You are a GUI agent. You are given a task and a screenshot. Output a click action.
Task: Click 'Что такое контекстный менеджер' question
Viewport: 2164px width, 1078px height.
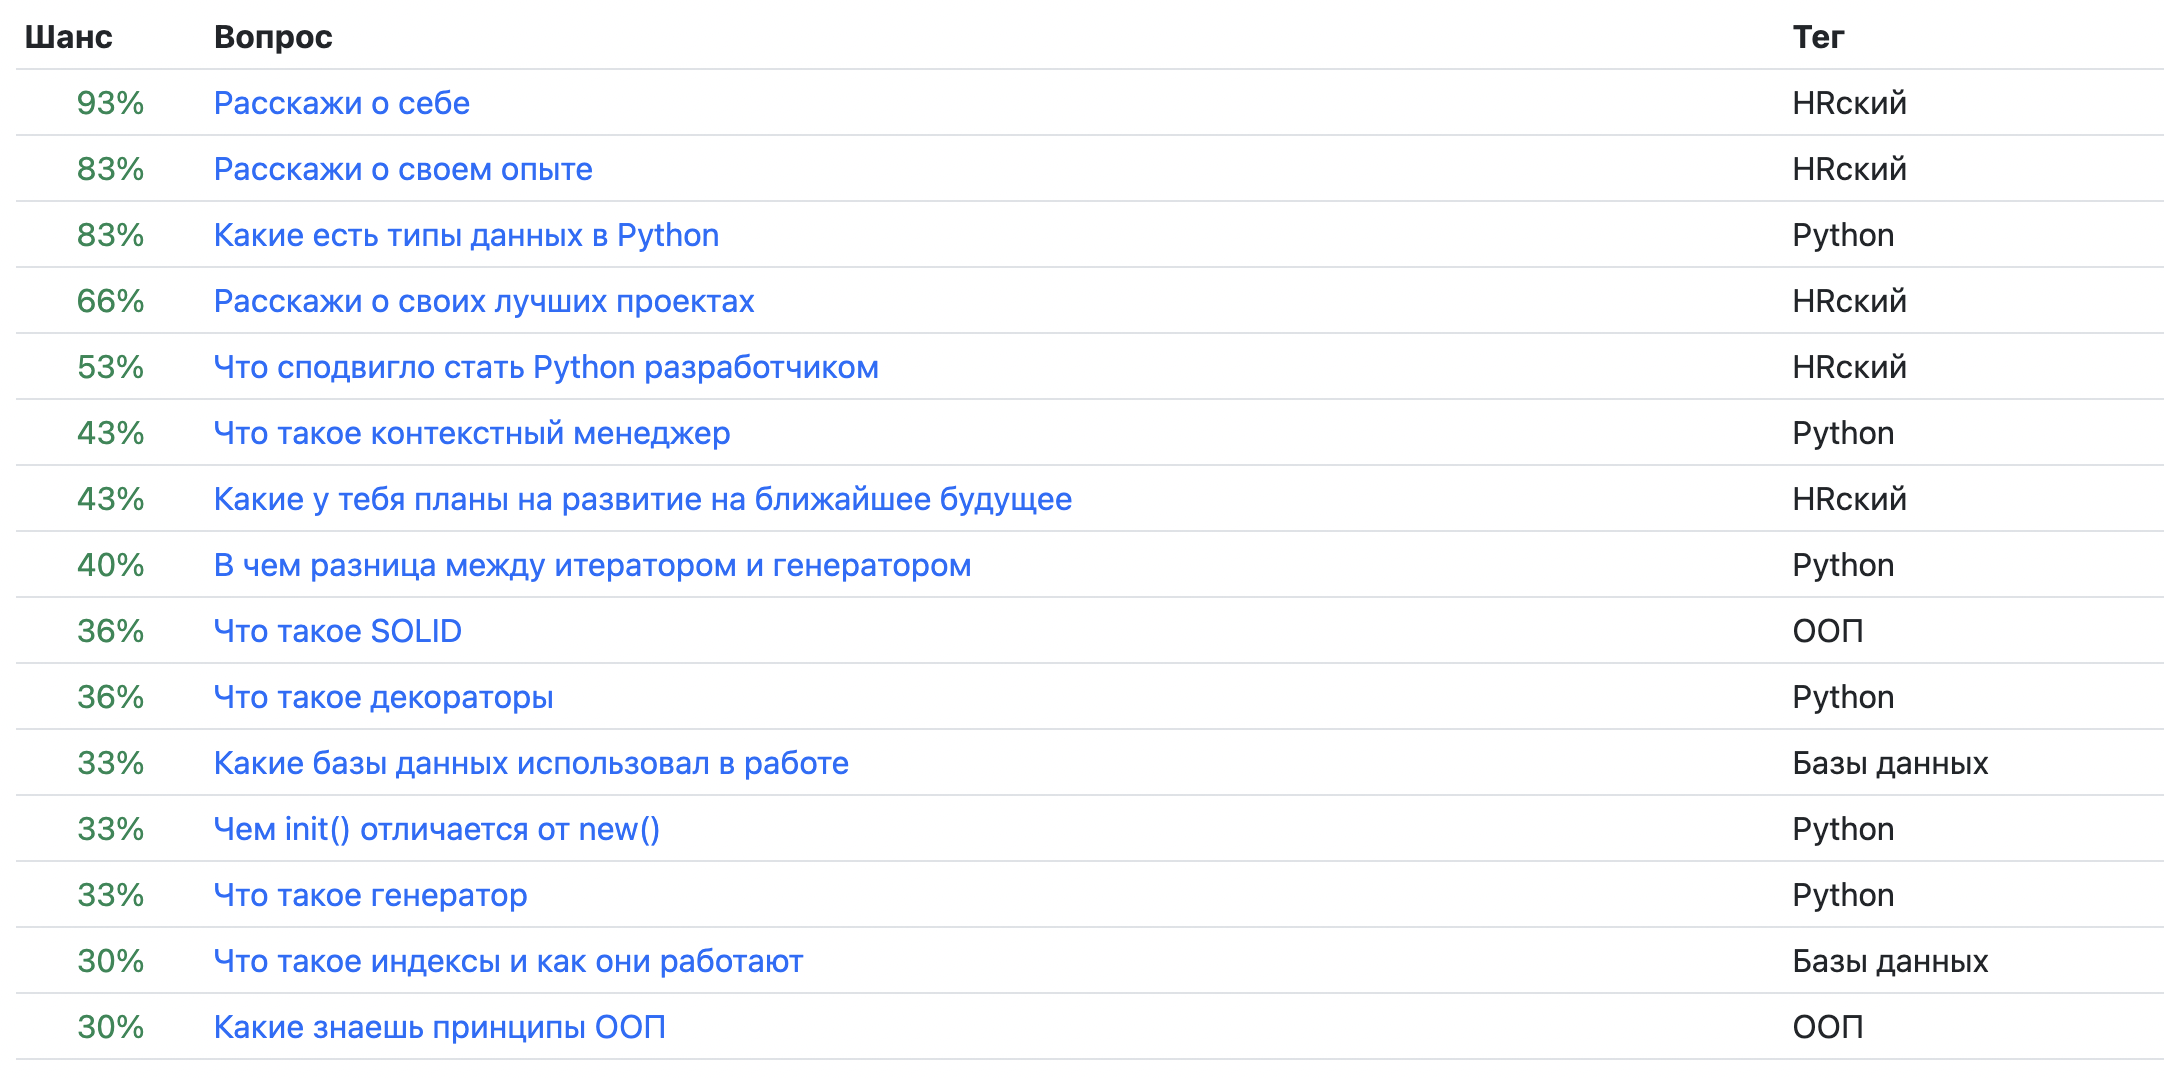click(x=472, y=433)
